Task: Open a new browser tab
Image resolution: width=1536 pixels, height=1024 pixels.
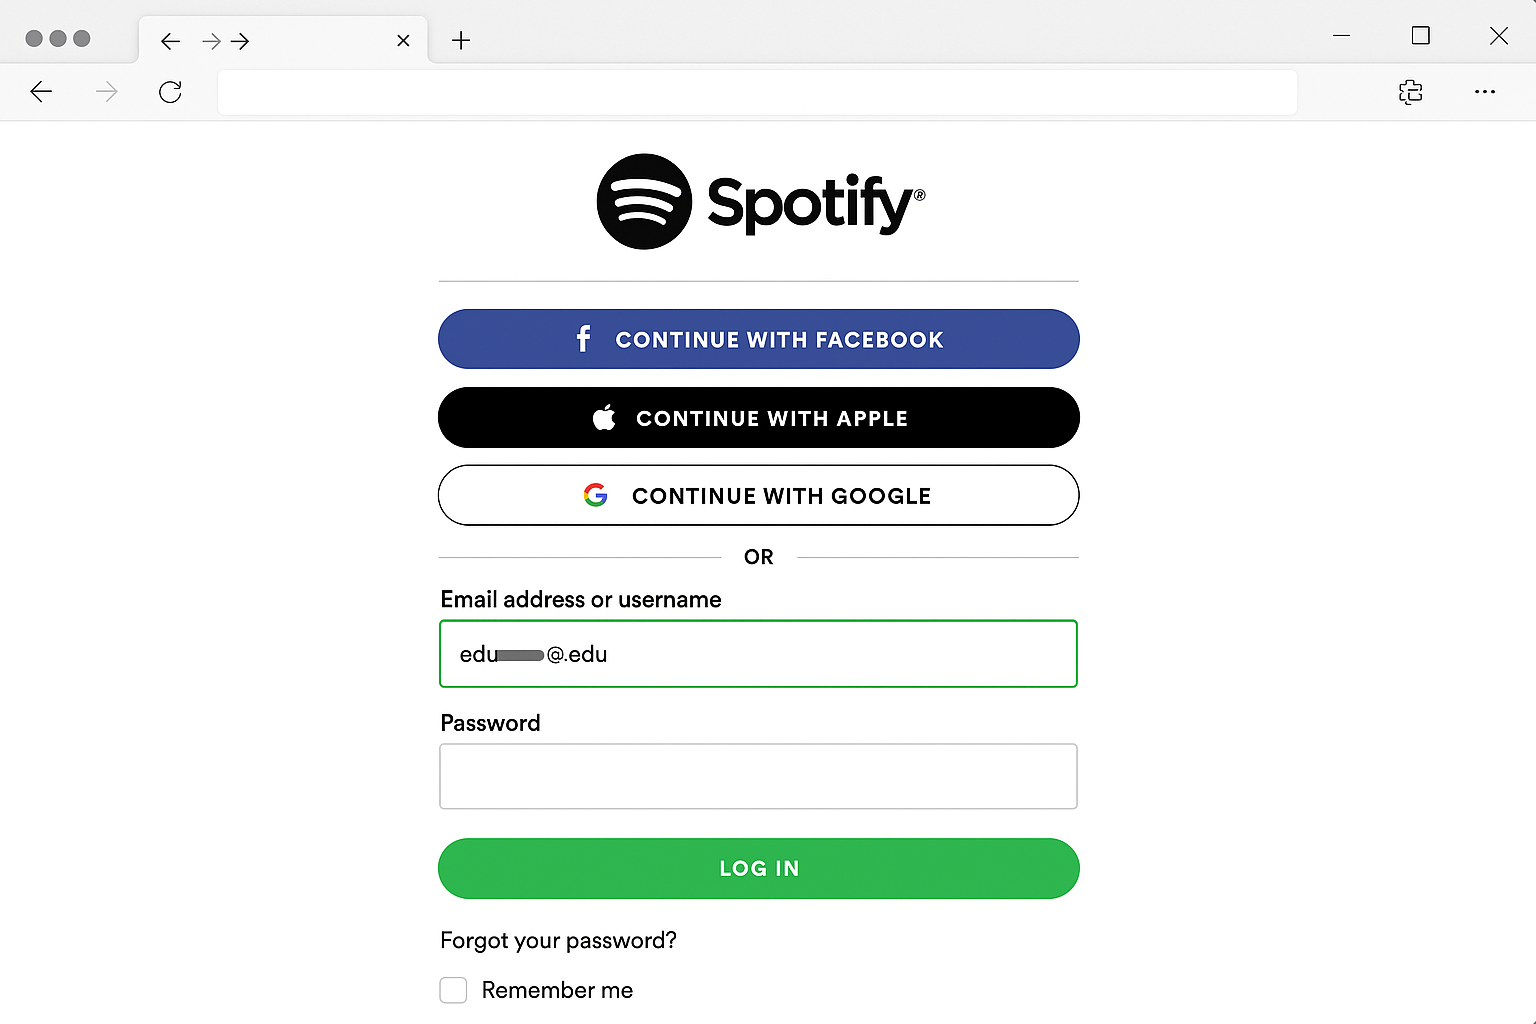Action: pyautogui.click(x=460, y=40)
